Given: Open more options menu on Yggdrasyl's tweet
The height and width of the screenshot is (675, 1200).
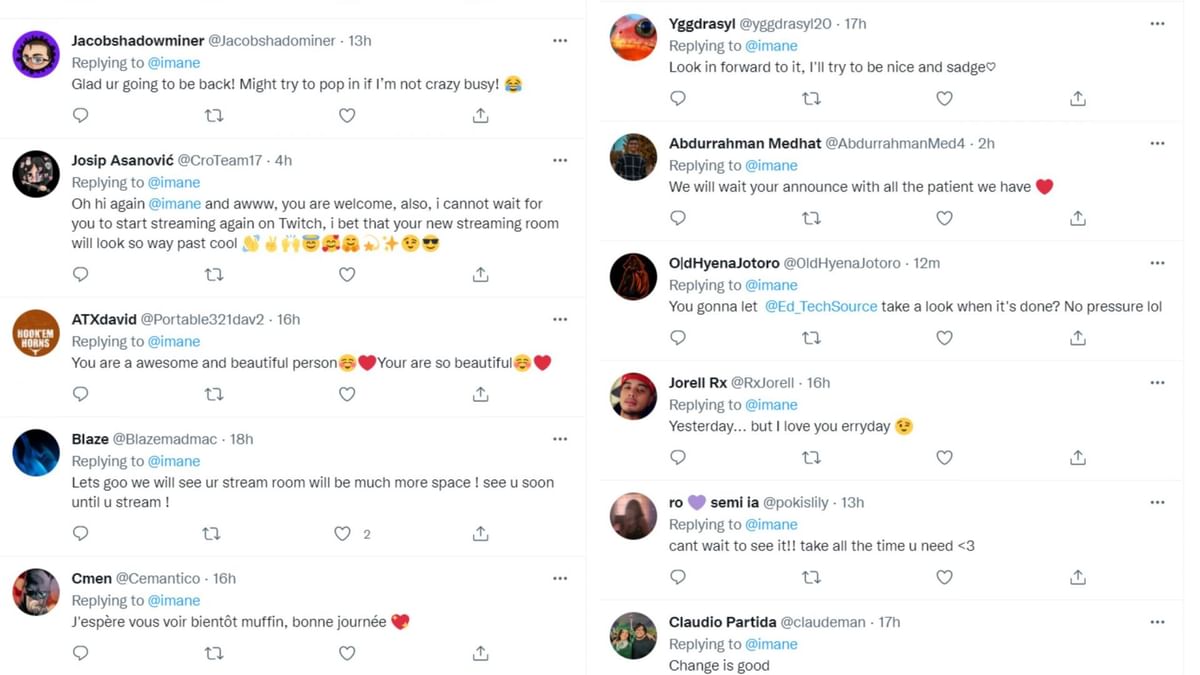Looking at the screenshot, I should coord(1157,24).
